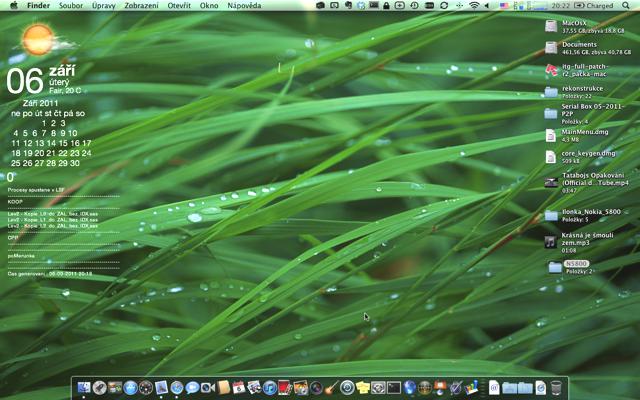Open Terminal in the dock

(393, 387)
